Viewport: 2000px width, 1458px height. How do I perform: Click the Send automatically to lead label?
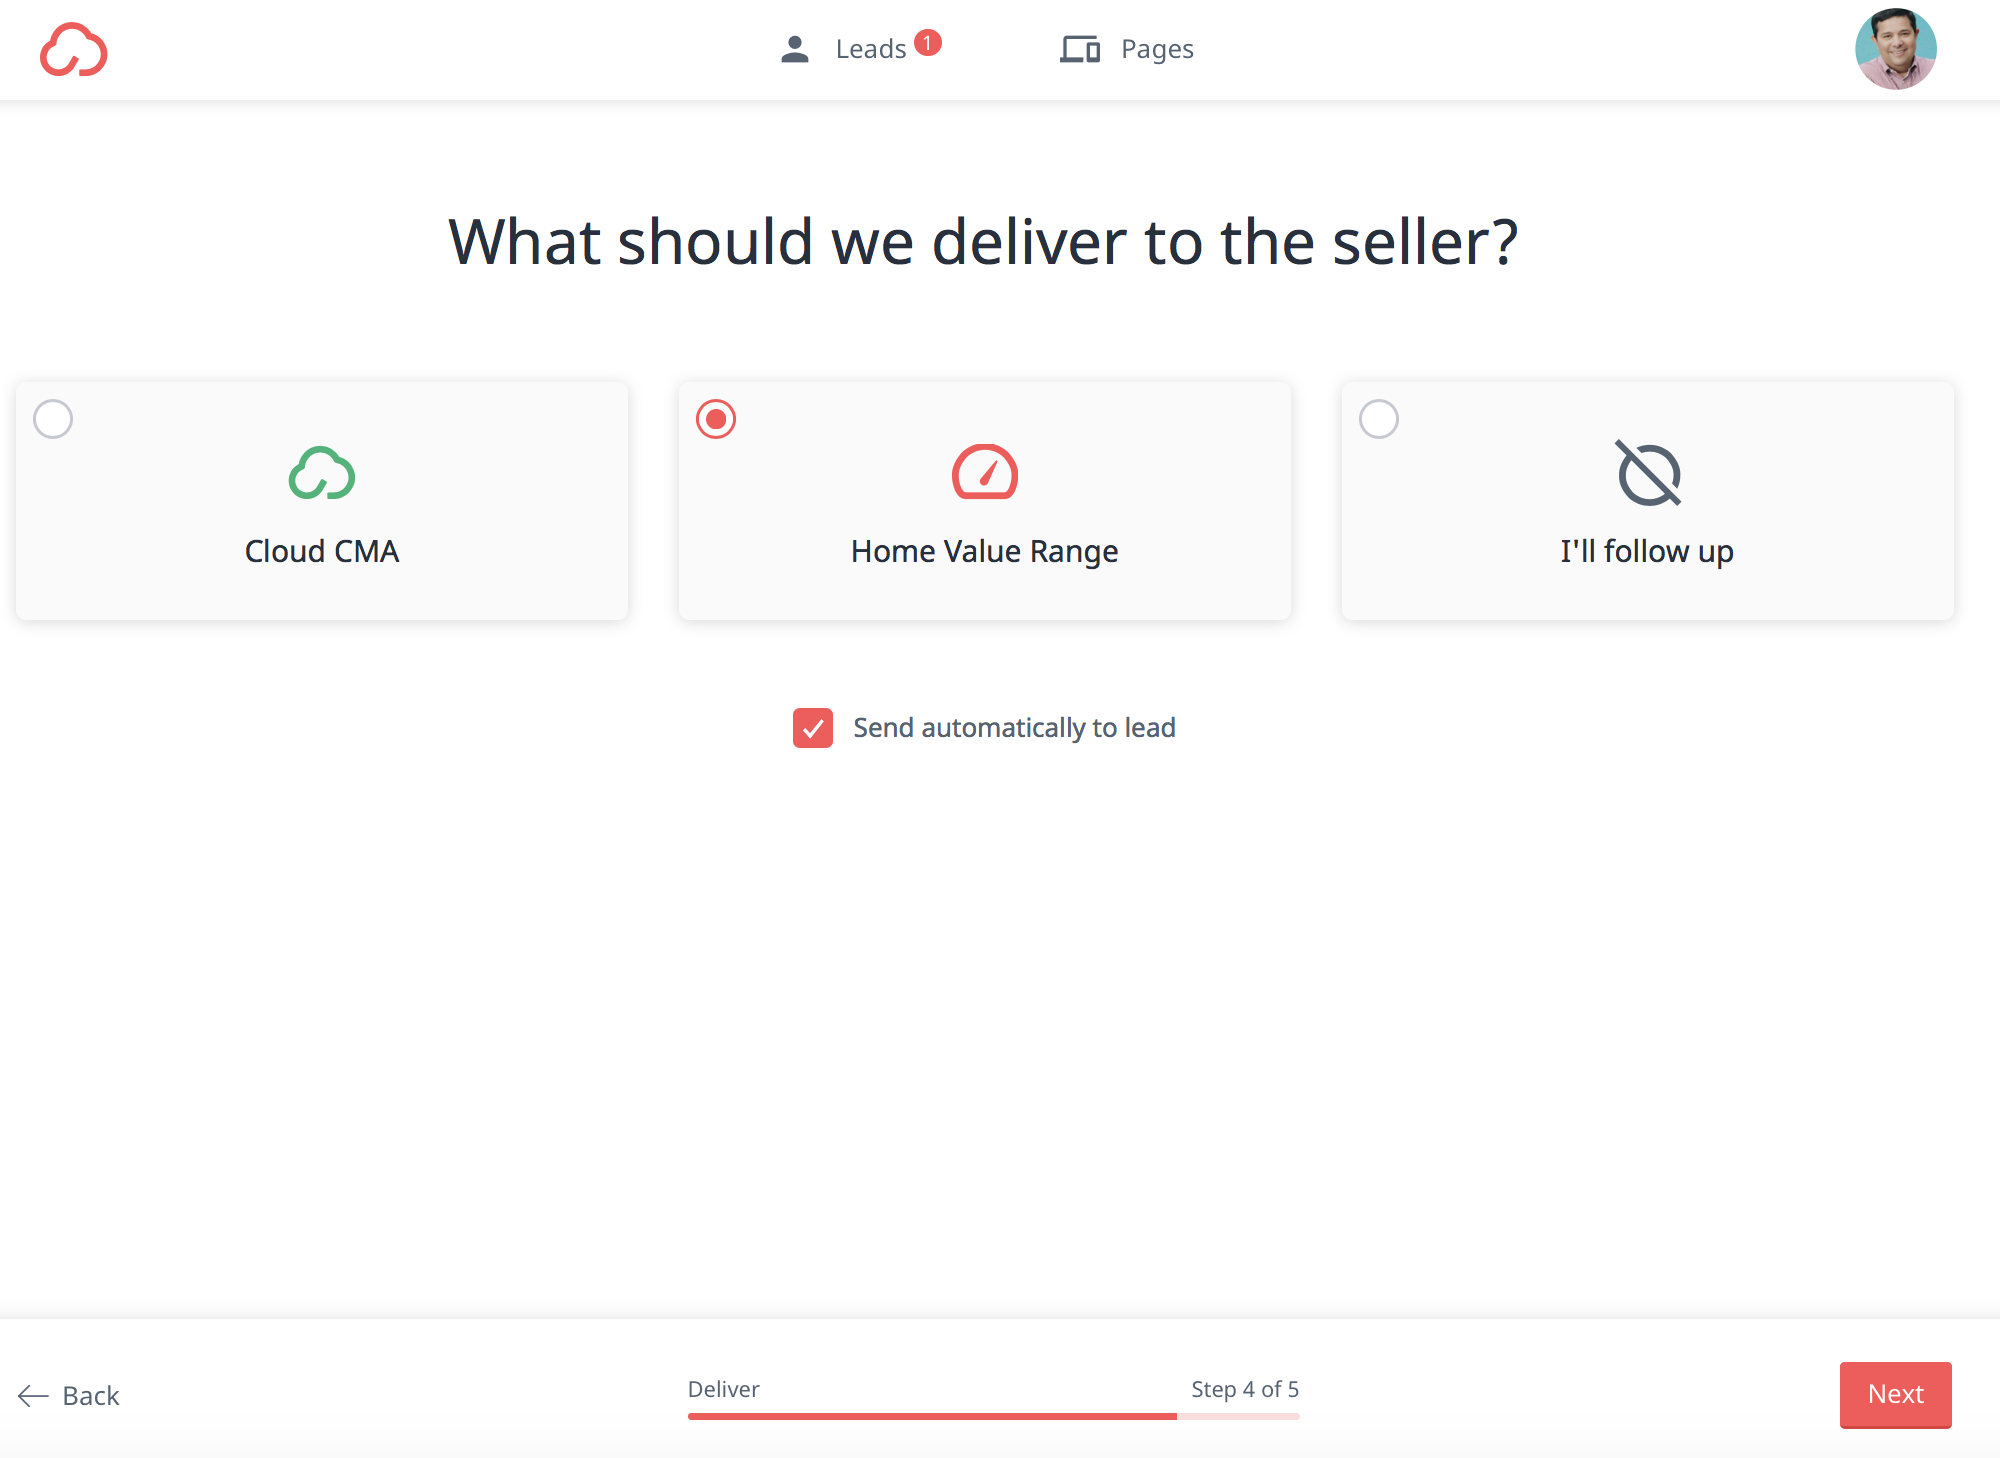click(1014, 728)
